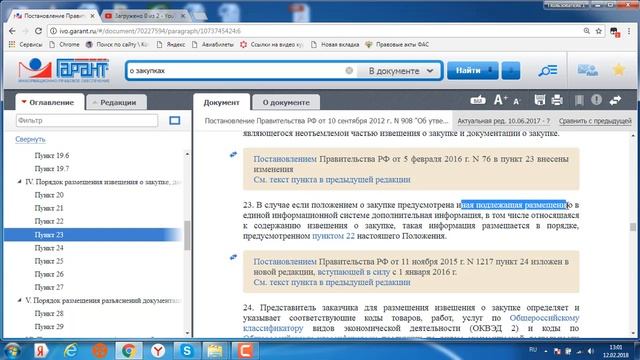Screen dimensions: 640x360
Task: Click the Фильтр input field
Action: tap(87, 120)
